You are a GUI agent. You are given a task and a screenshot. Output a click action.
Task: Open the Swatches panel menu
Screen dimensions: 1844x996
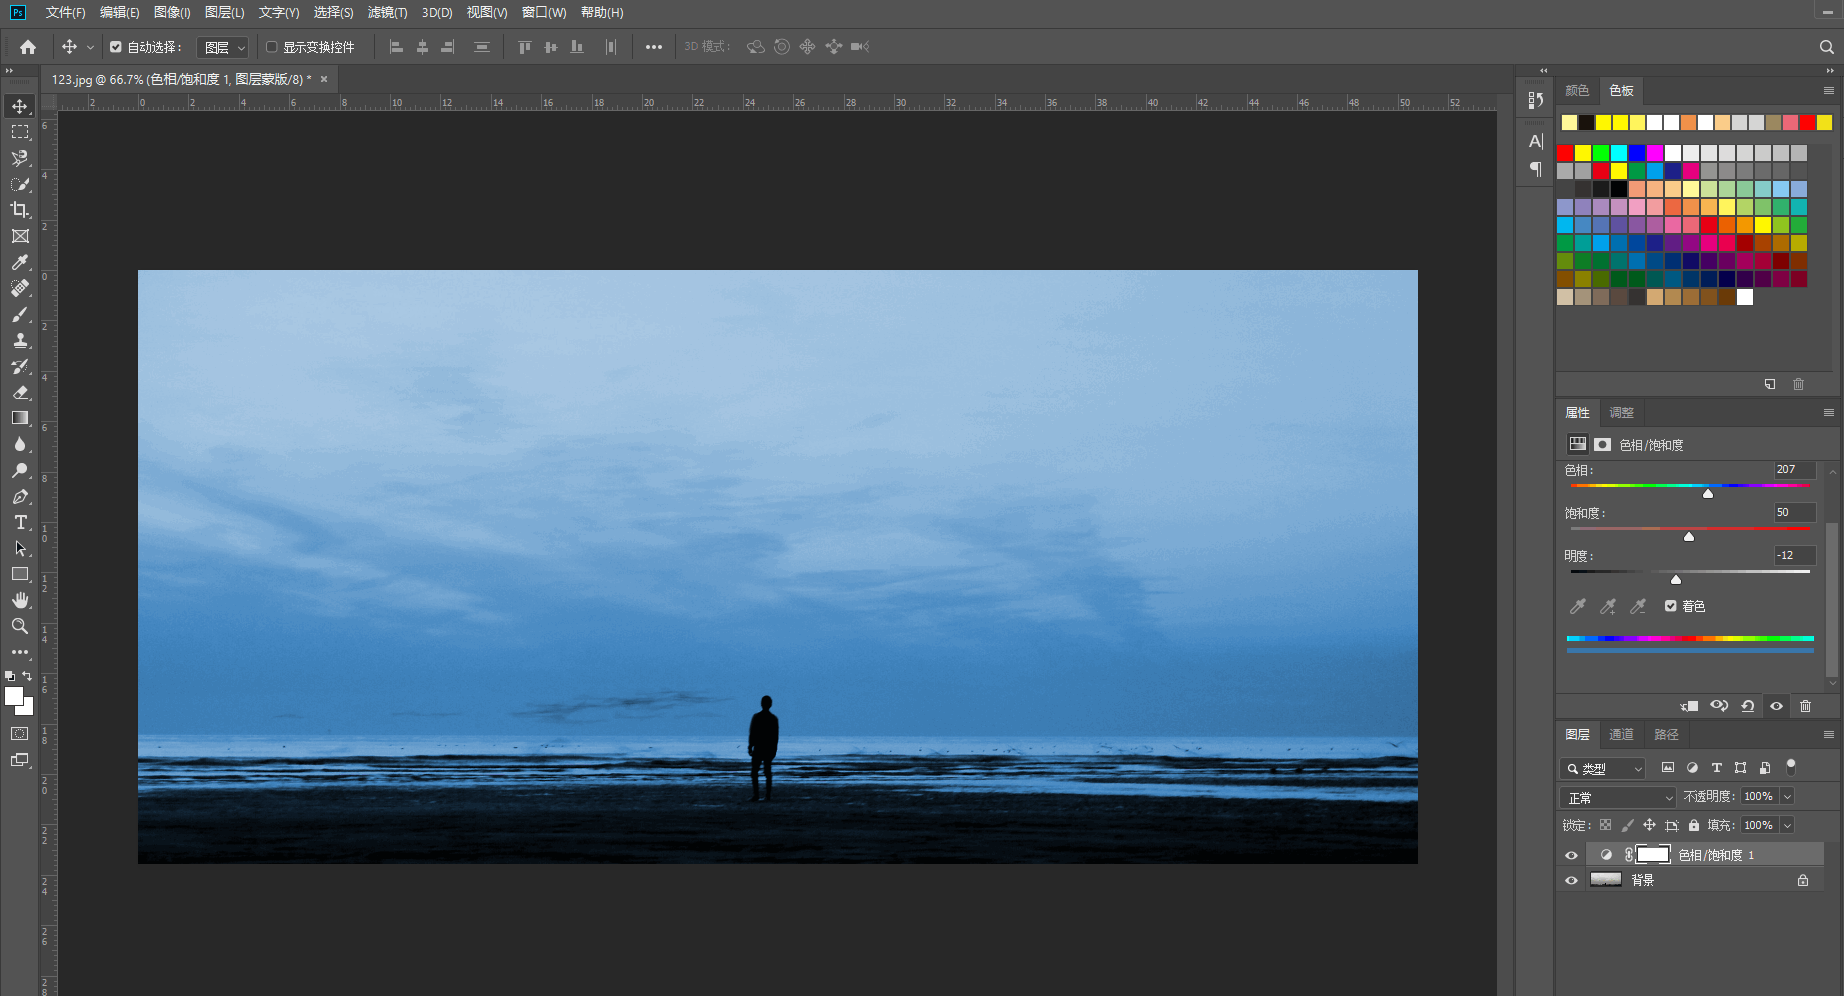pos(1829,90)
